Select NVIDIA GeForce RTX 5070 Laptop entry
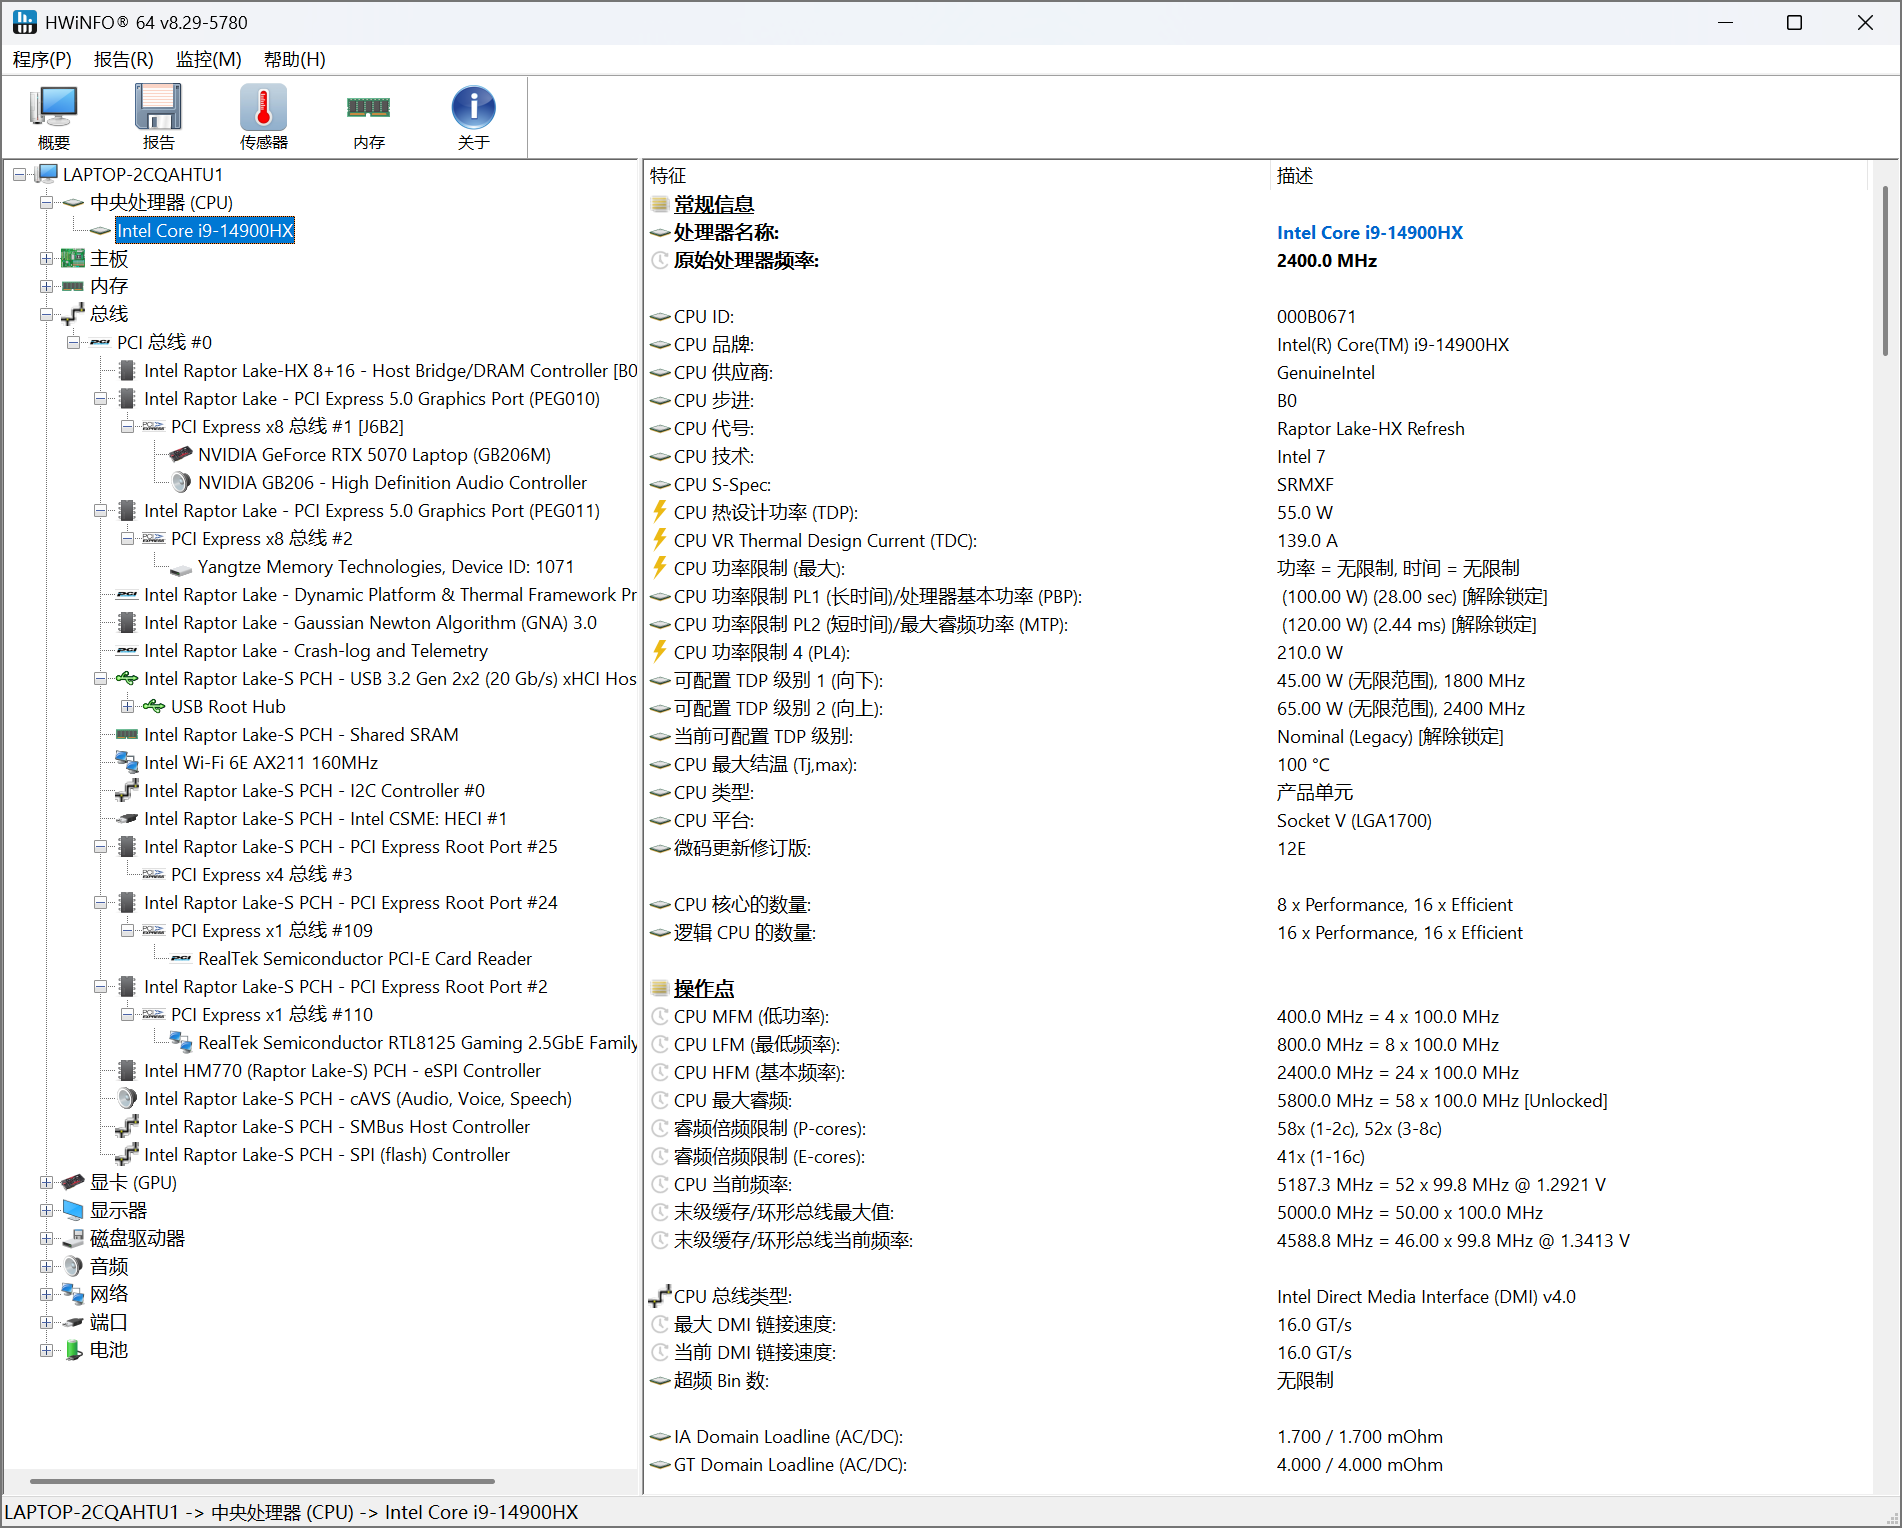This screenshot has width=1902, height=1528. pyautogui.click(x=373, y=455)
